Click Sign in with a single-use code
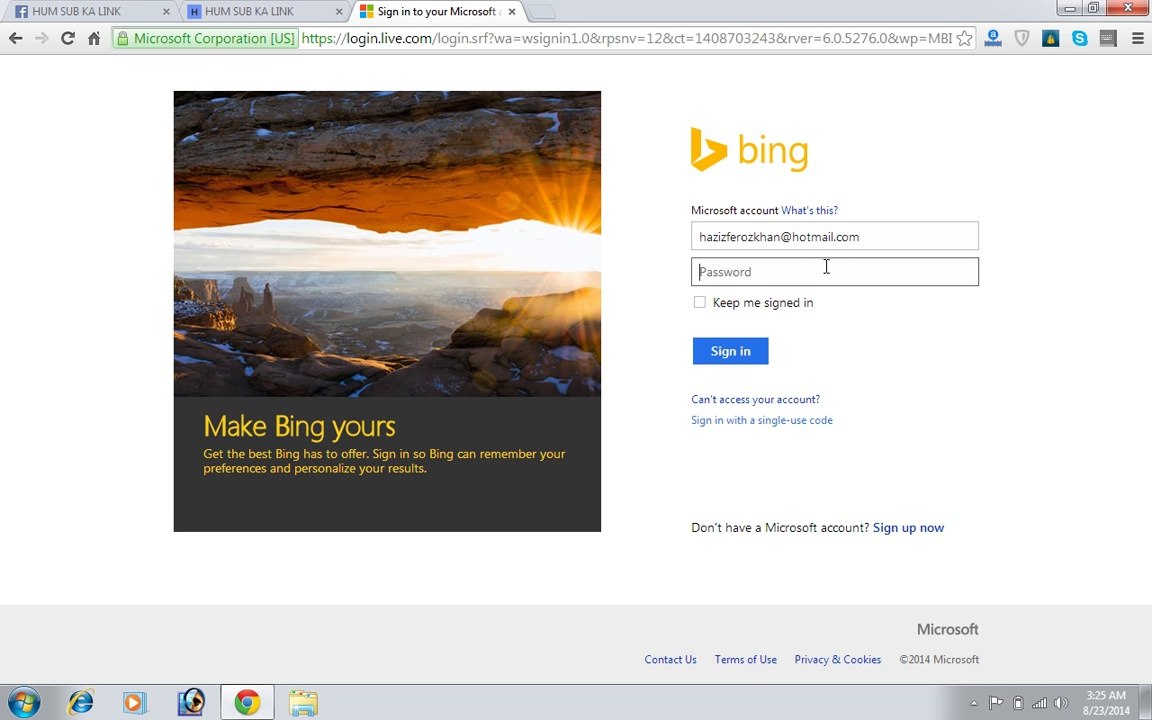 click(762, 420)
